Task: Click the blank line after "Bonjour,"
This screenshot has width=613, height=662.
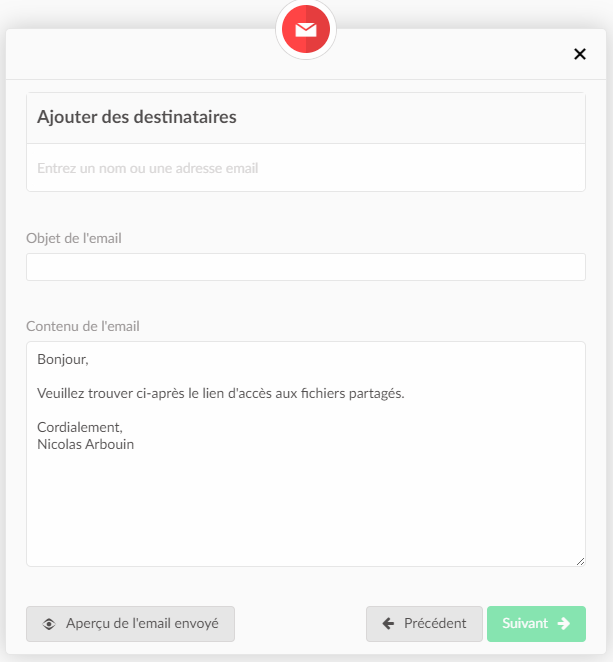Action: coord(200,376)
